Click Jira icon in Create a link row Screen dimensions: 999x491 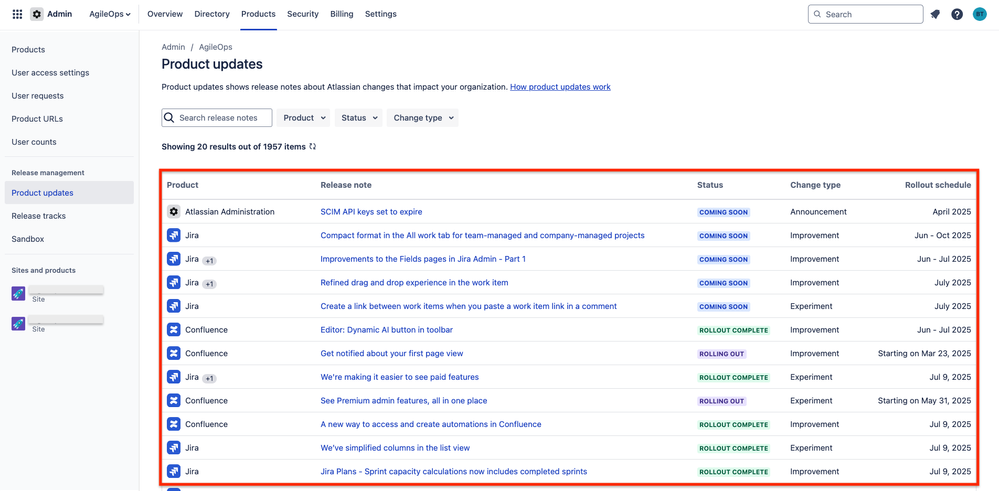[173, 306]
